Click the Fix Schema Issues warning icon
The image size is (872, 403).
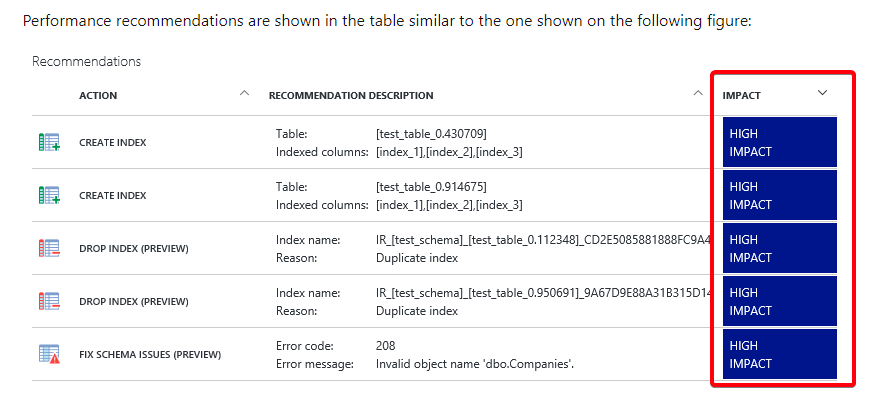(49, 354)
